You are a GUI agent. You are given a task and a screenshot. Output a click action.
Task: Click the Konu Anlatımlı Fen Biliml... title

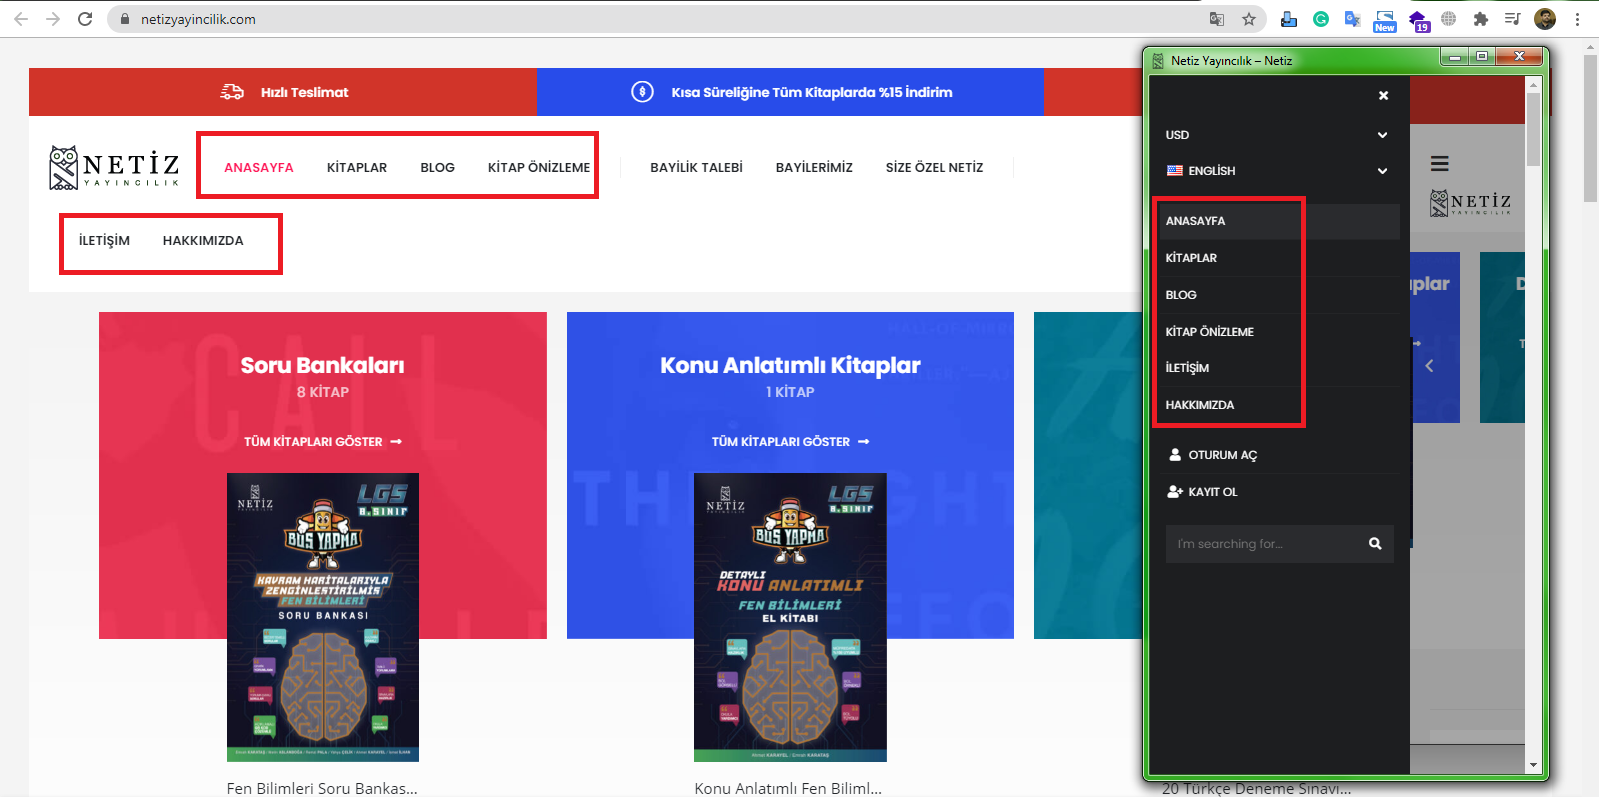click(788, 788)
